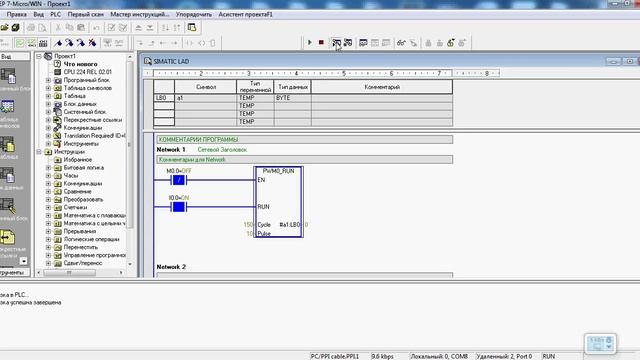Expand Битовая логика instruction folder

(x=48, y=168)
